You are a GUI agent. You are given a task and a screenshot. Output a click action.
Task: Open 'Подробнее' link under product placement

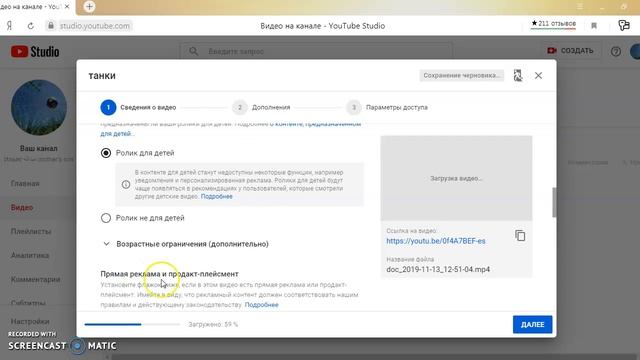click(x=261, y=304)
